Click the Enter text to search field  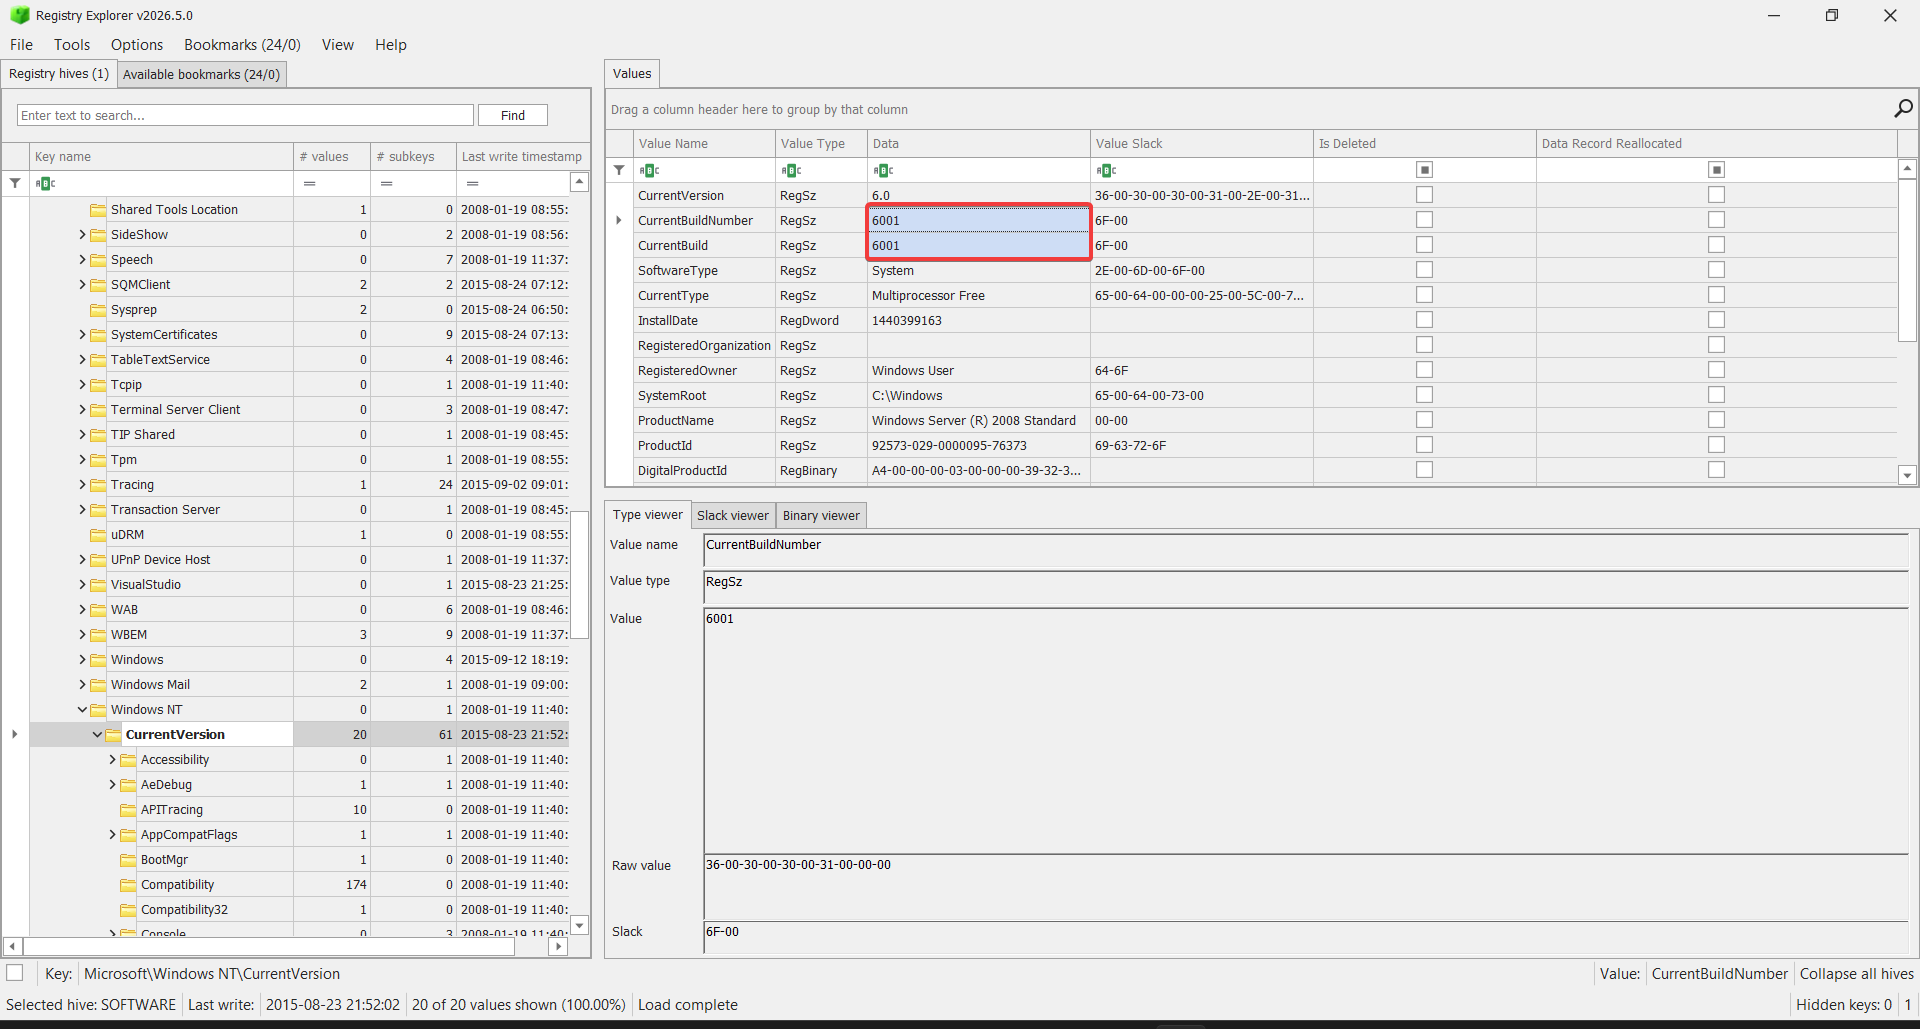coord(245,115)
